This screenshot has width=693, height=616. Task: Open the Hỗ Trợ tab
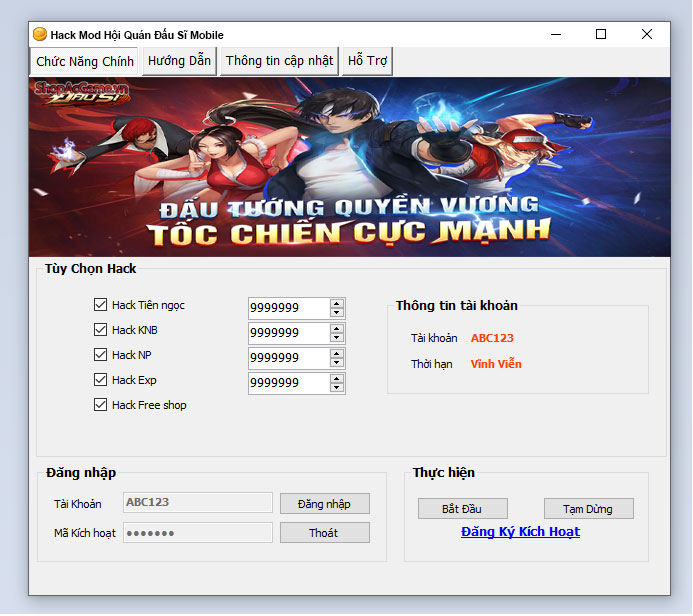367,61
